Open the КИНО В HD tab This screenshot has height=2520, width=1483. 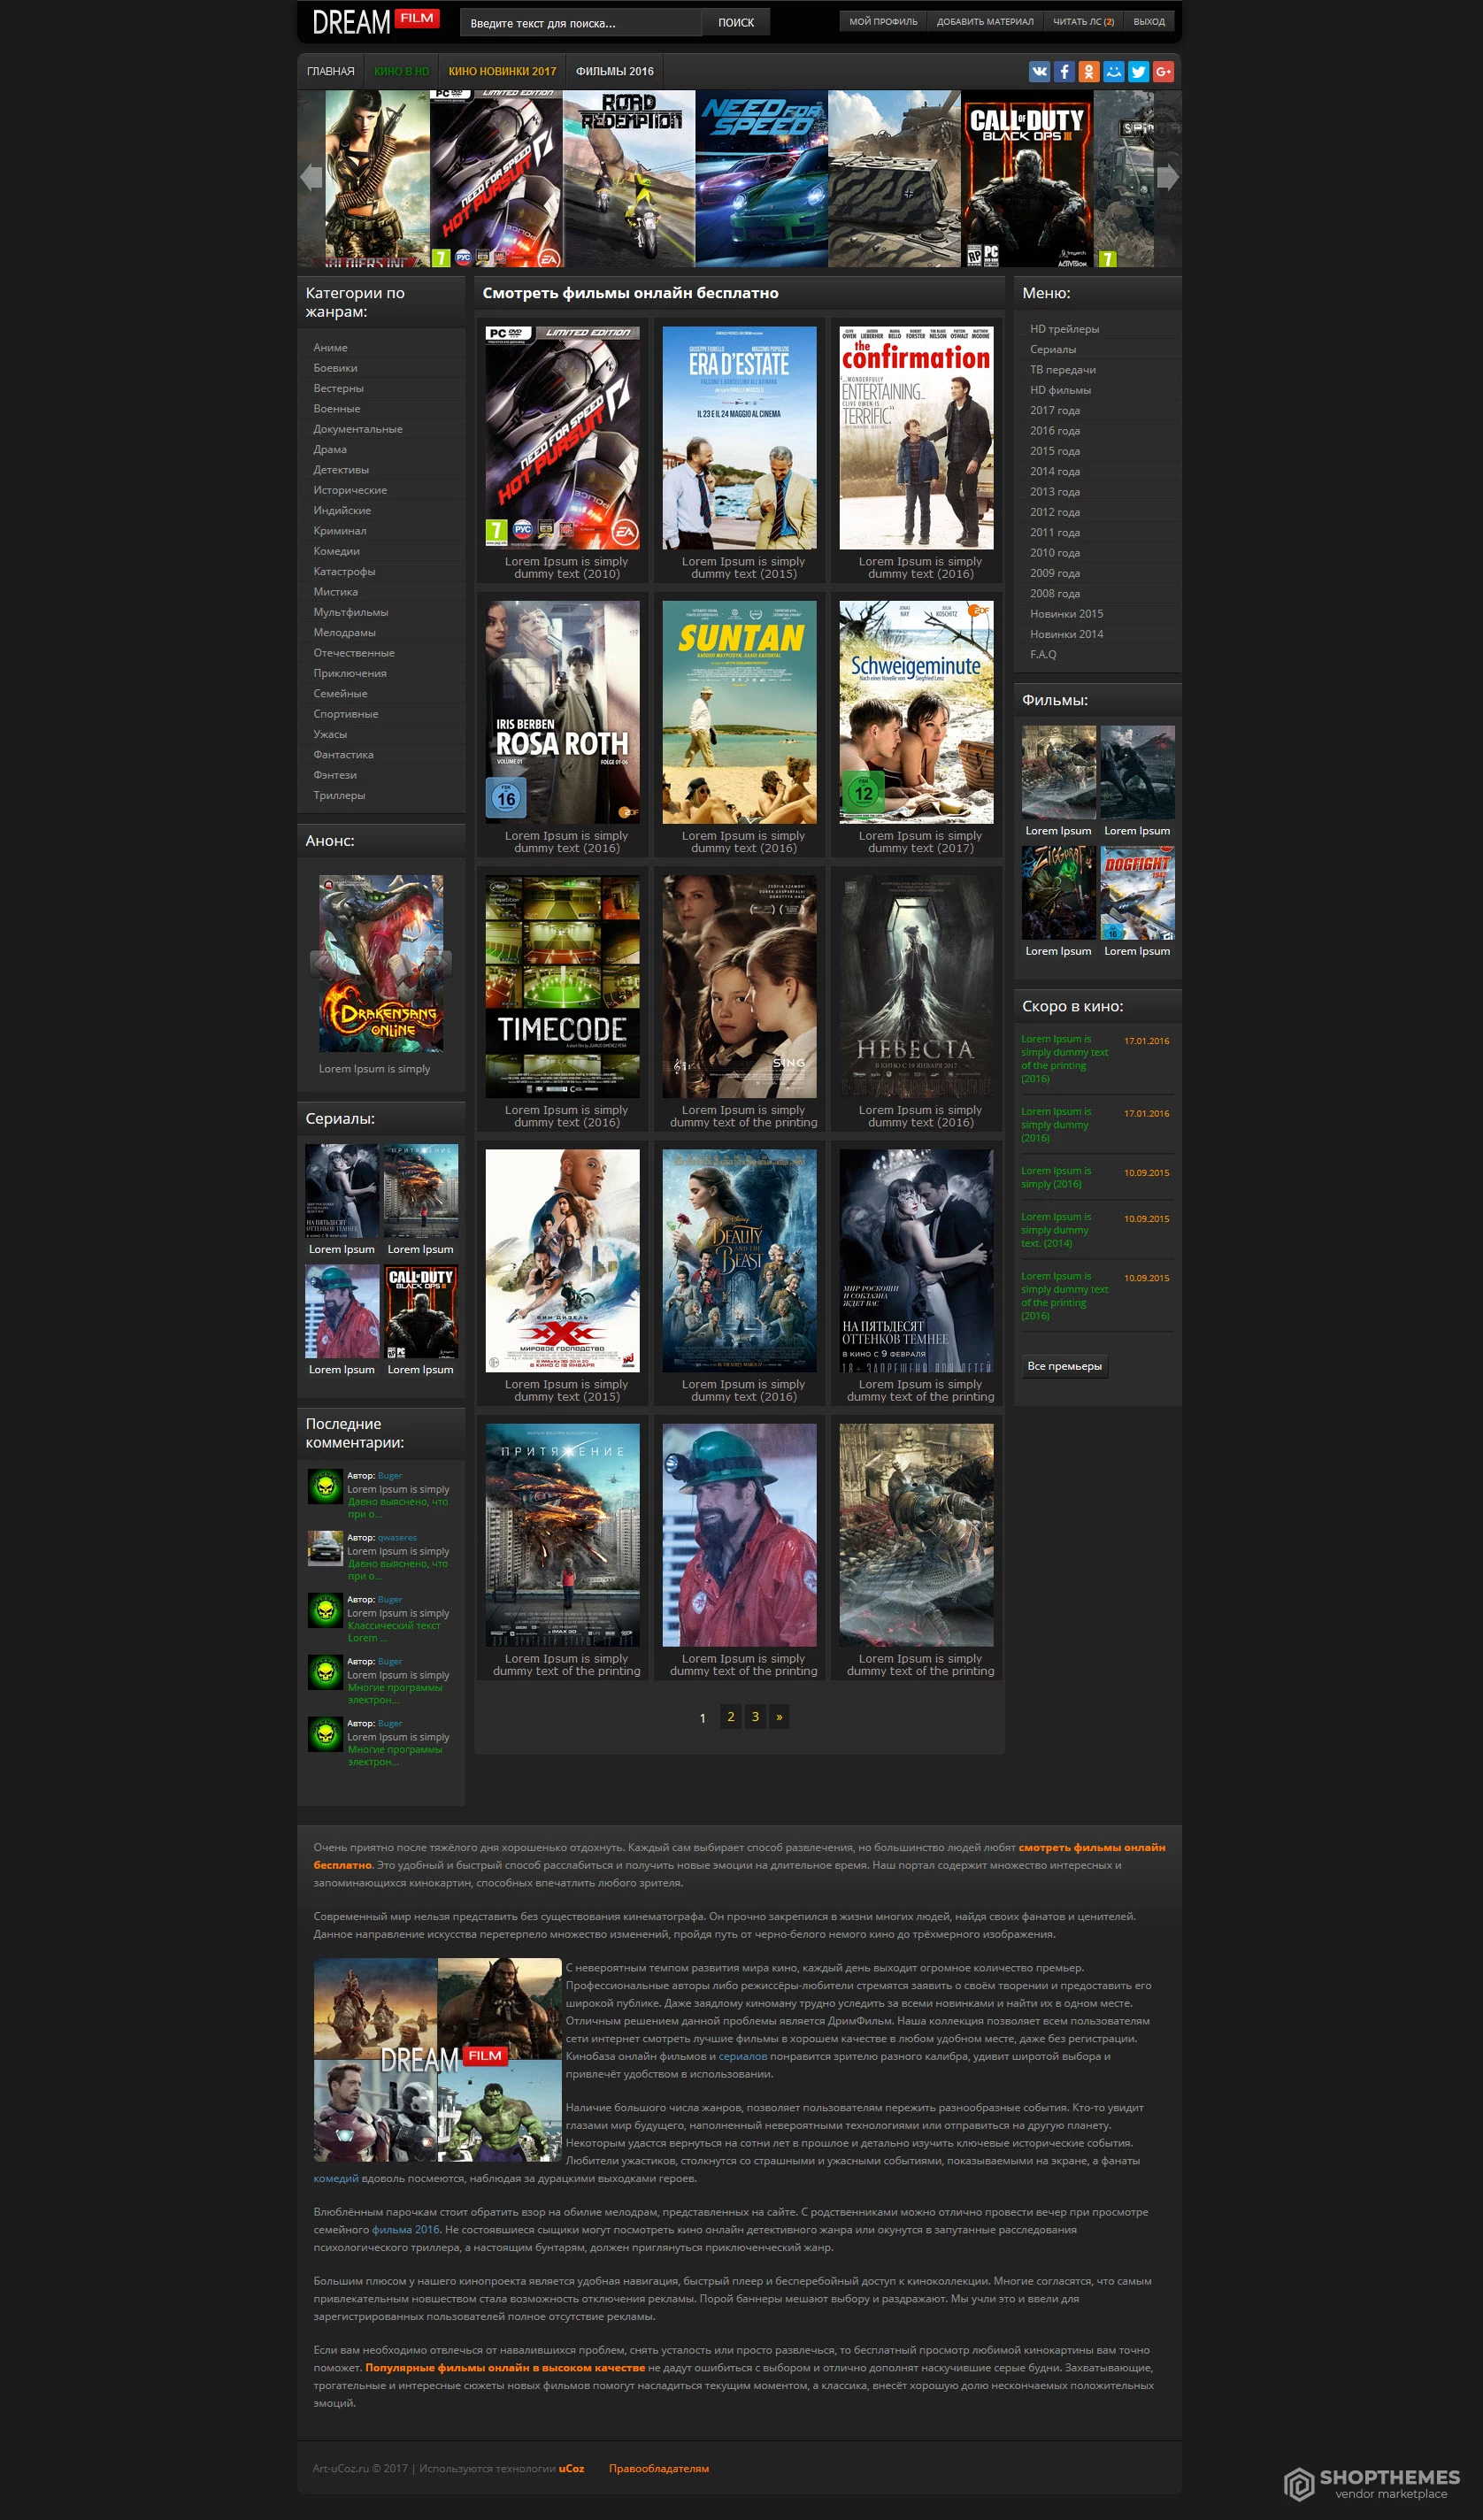tap(401, 71)
